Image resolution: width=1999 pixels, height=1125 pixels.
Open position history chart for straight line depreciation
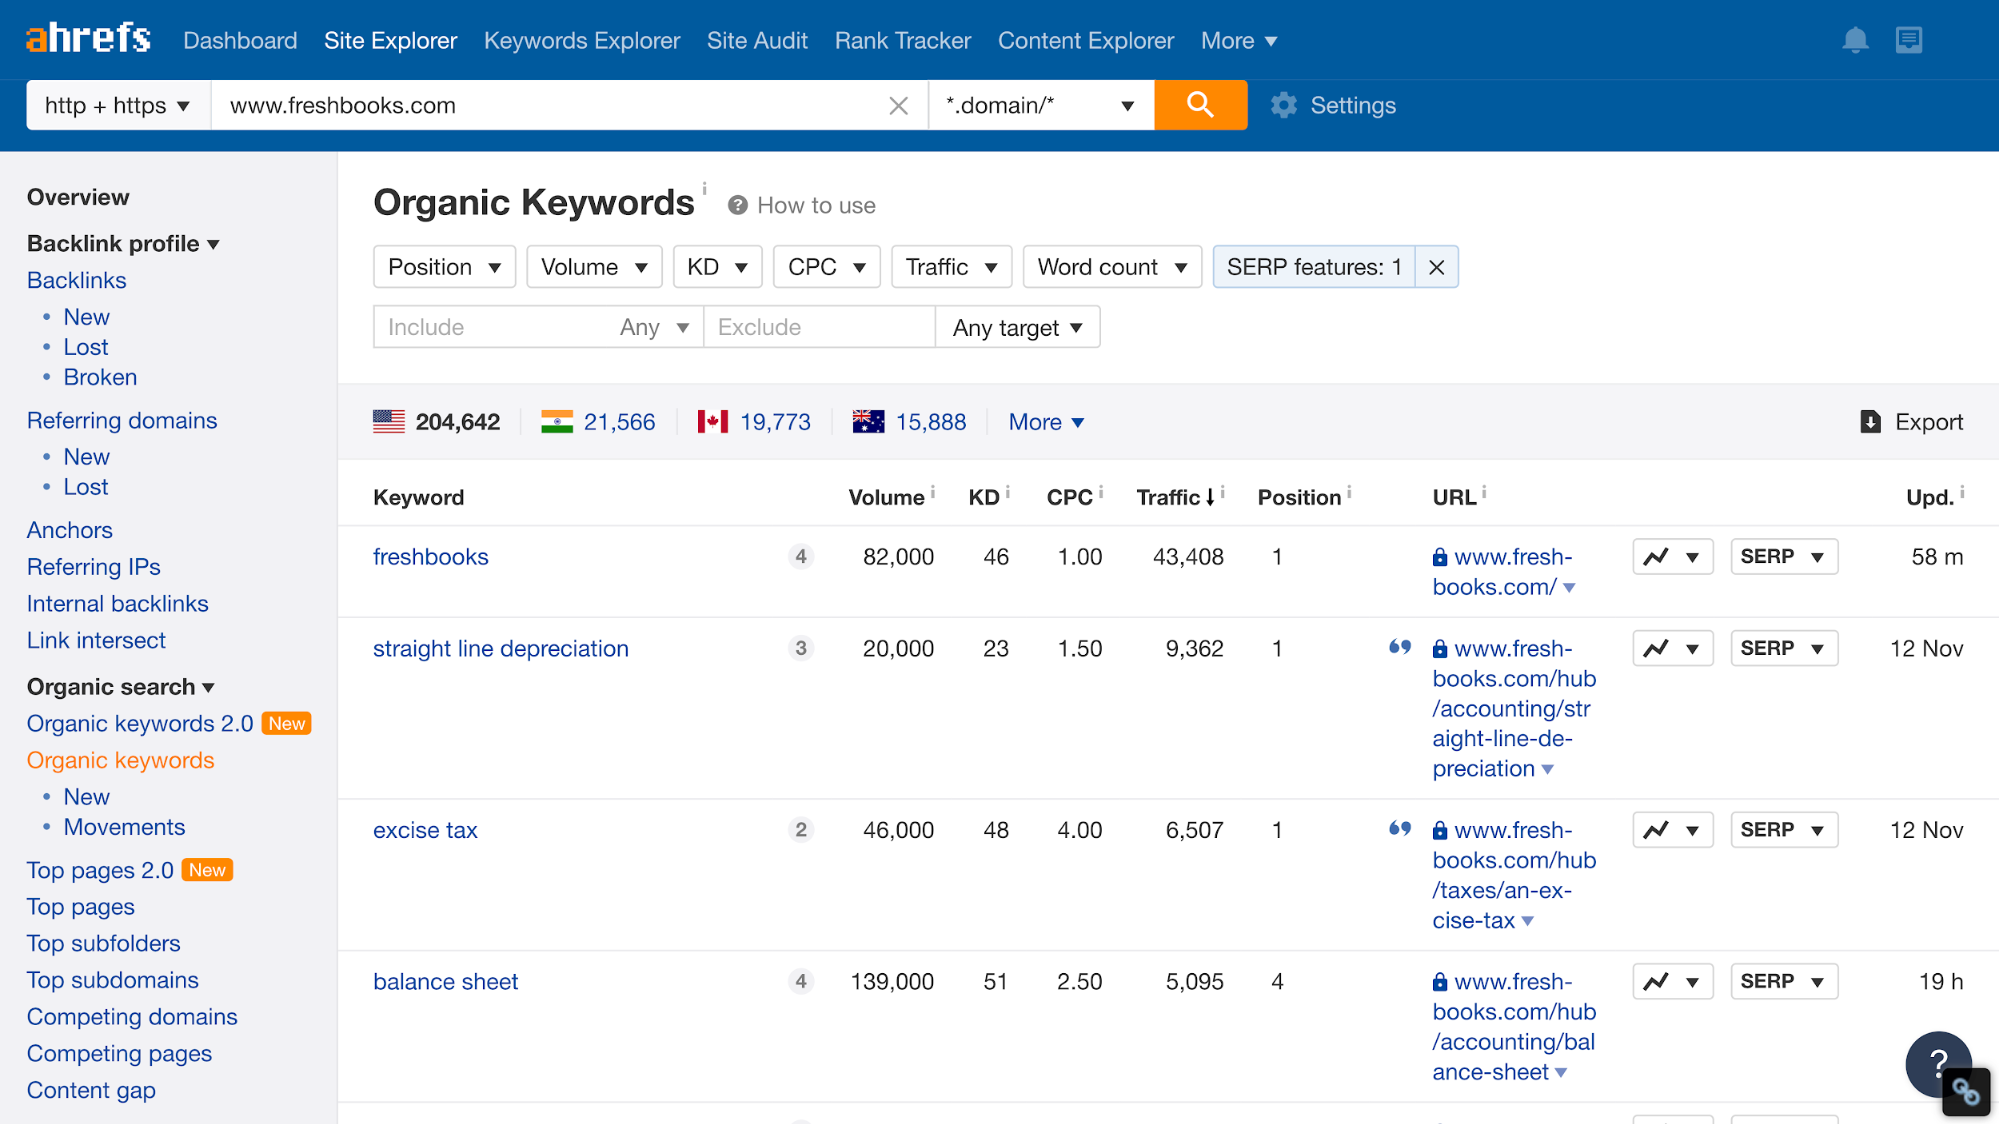1673,648
